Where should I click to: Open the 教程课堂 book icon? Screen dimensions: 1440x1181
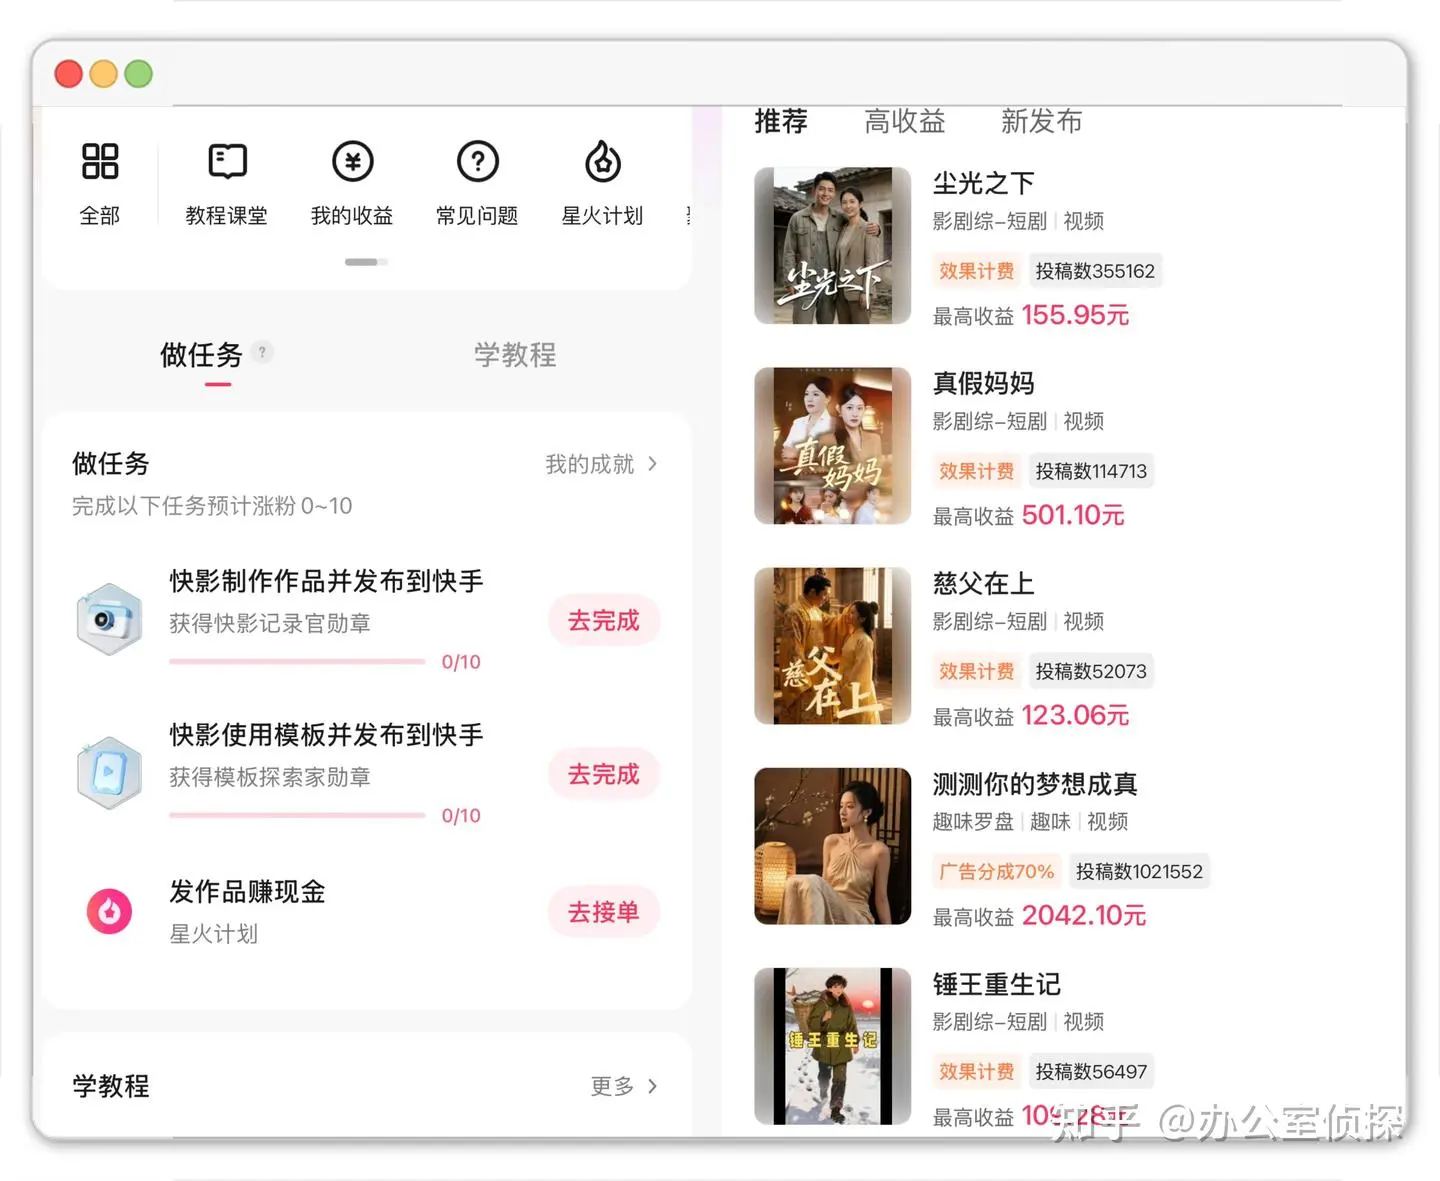click(x=227, y=161)
